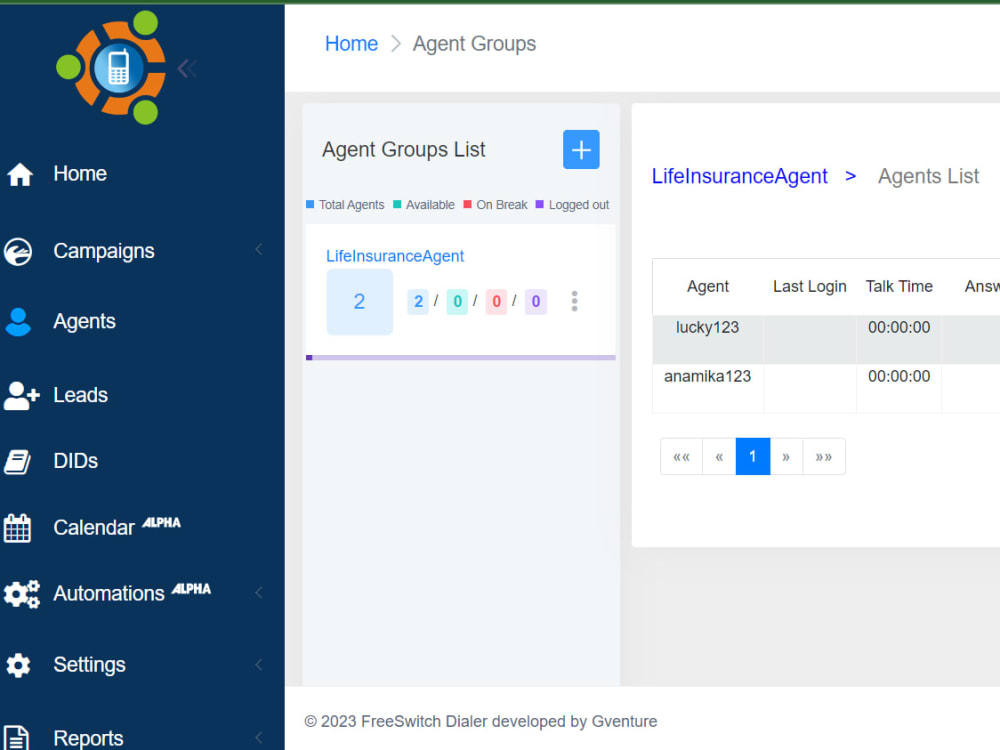Click the Logged out purple legend swatch

pyautogui.click(x=540, y=204)
